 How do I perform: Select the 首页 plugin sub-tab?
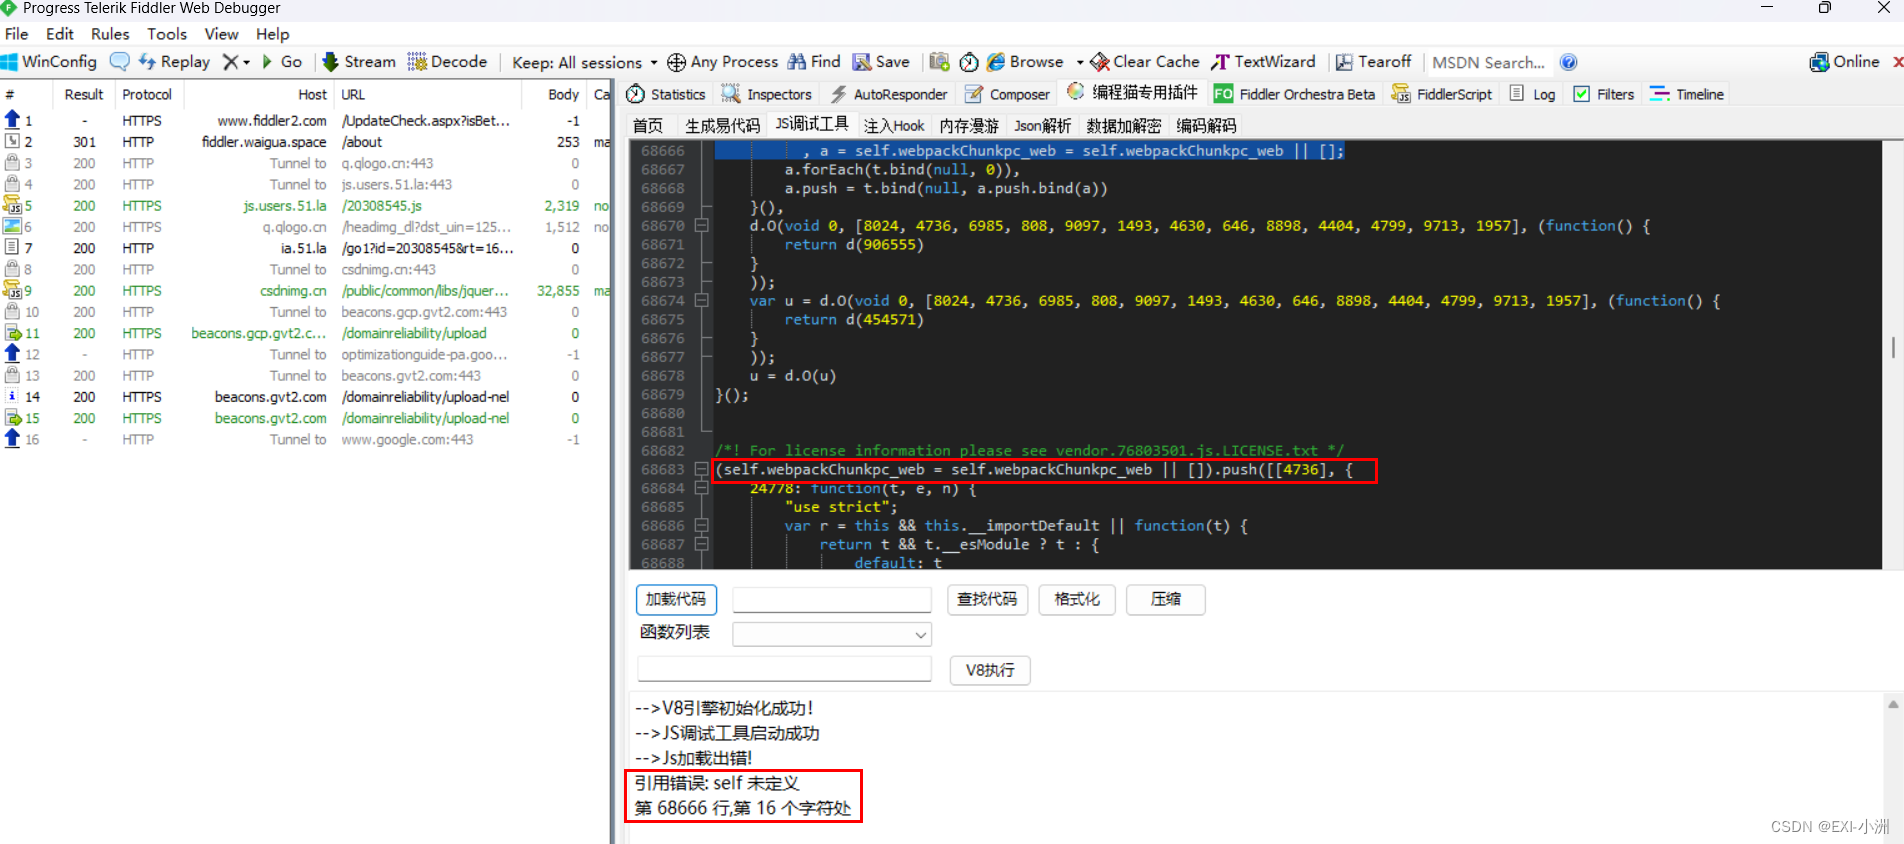[x=648, y=126]
